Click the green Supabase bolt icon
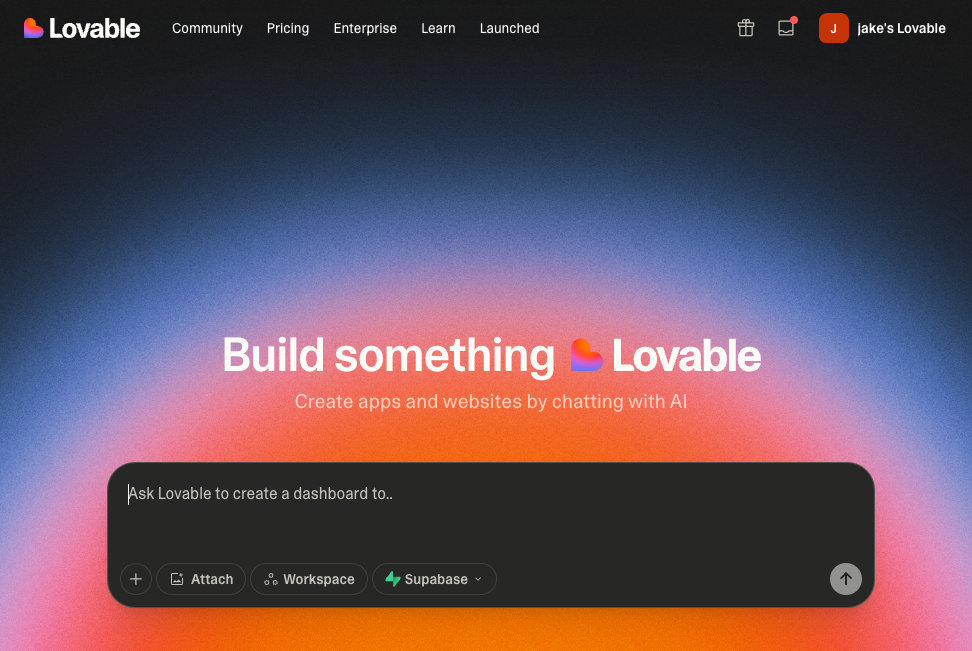 click(x=393, y=579)
